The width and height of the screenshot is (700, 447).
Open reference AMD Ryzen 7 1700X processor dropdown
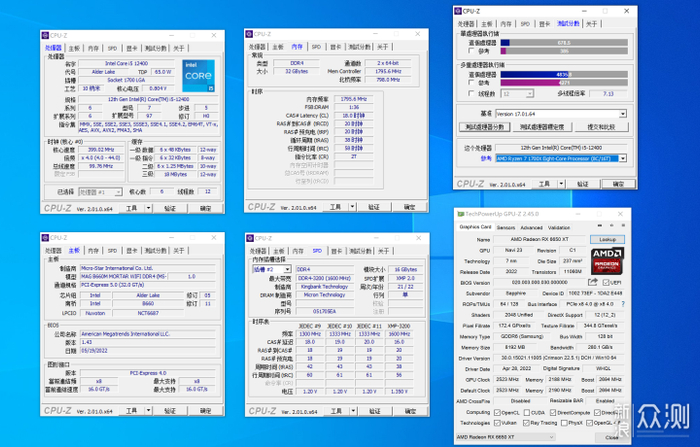click(561, 158)
